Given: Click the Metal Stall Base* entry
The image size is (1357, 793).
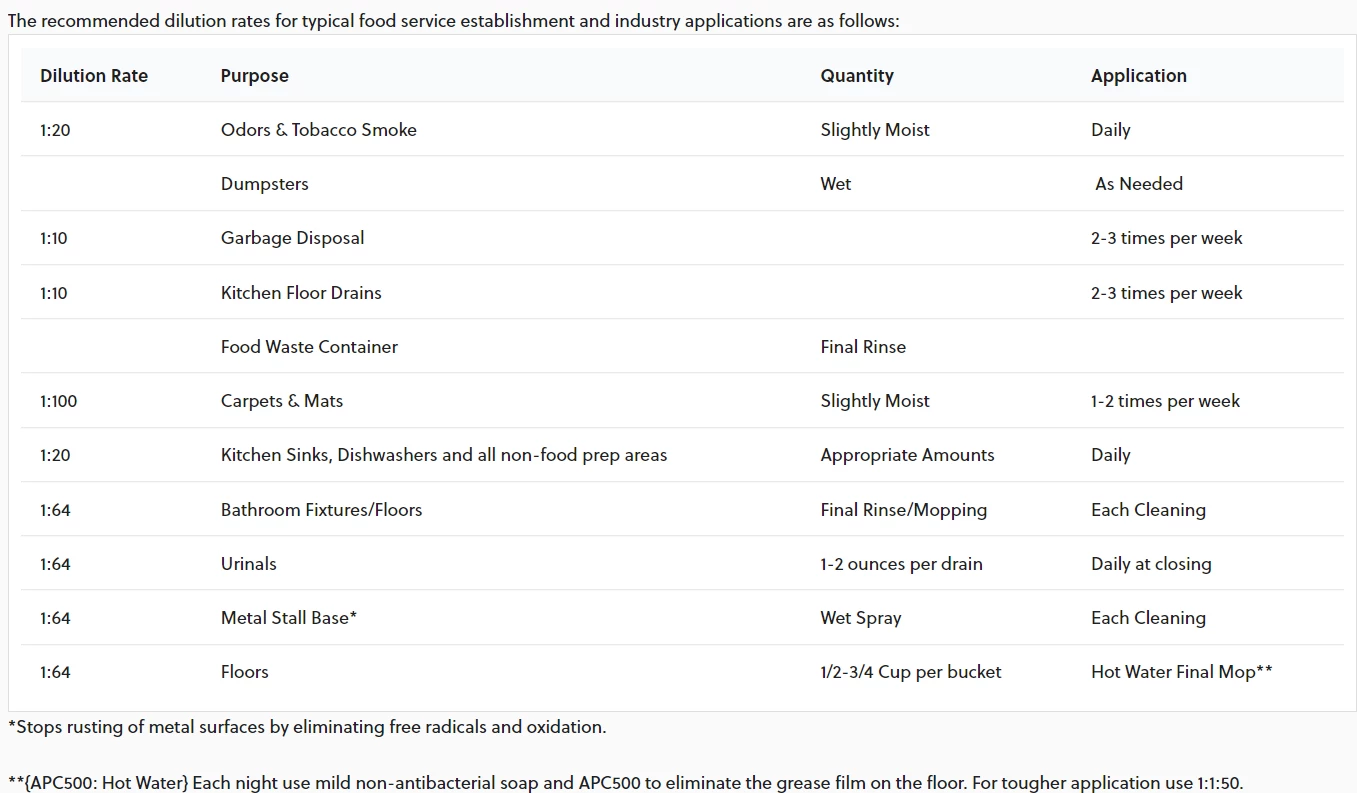Looking at the screenshot, I should [289, 618].
